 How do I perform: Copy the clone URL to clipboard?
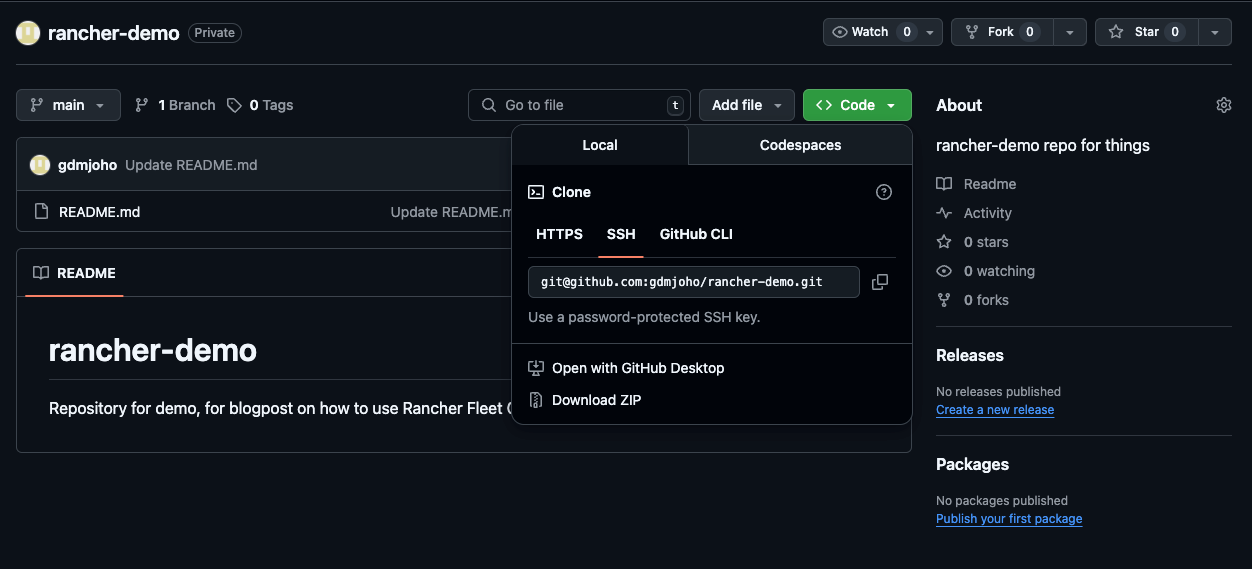click(x=880, y=282)
